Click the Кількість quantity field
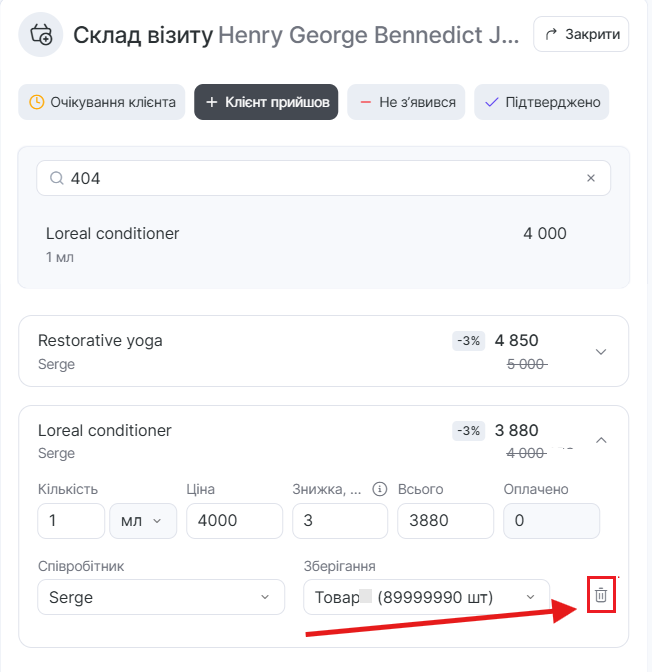The height and width of the screenshot is (672, 652). [71, 521]
